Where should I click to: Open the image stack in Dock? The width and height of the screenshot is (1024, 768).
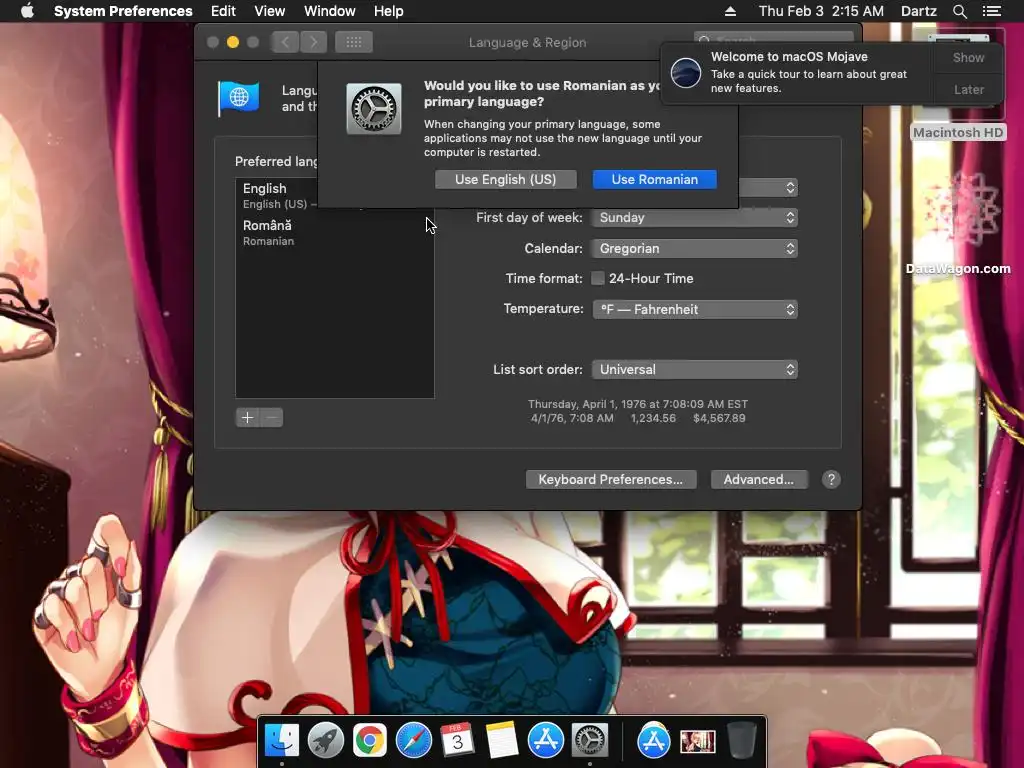pos(697,742)
